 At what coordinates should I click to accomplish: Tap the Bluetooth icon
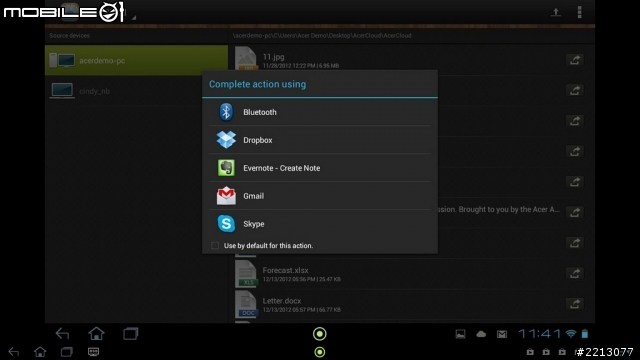226,112
